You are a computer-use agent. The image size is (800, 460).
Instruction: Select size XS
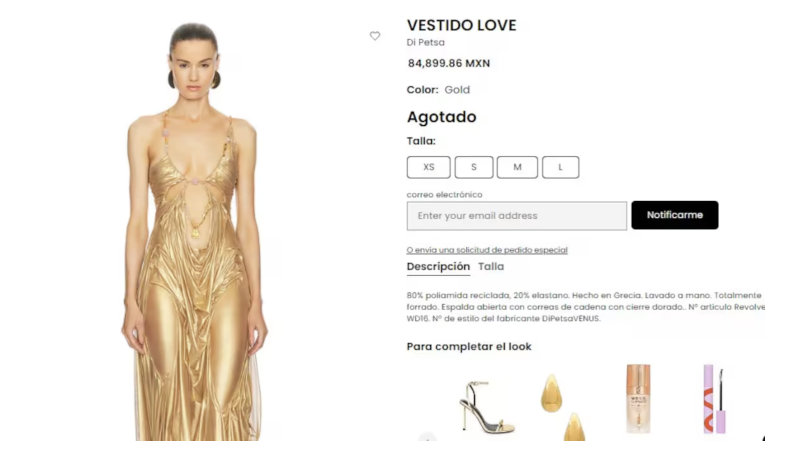tap(429, 167)
